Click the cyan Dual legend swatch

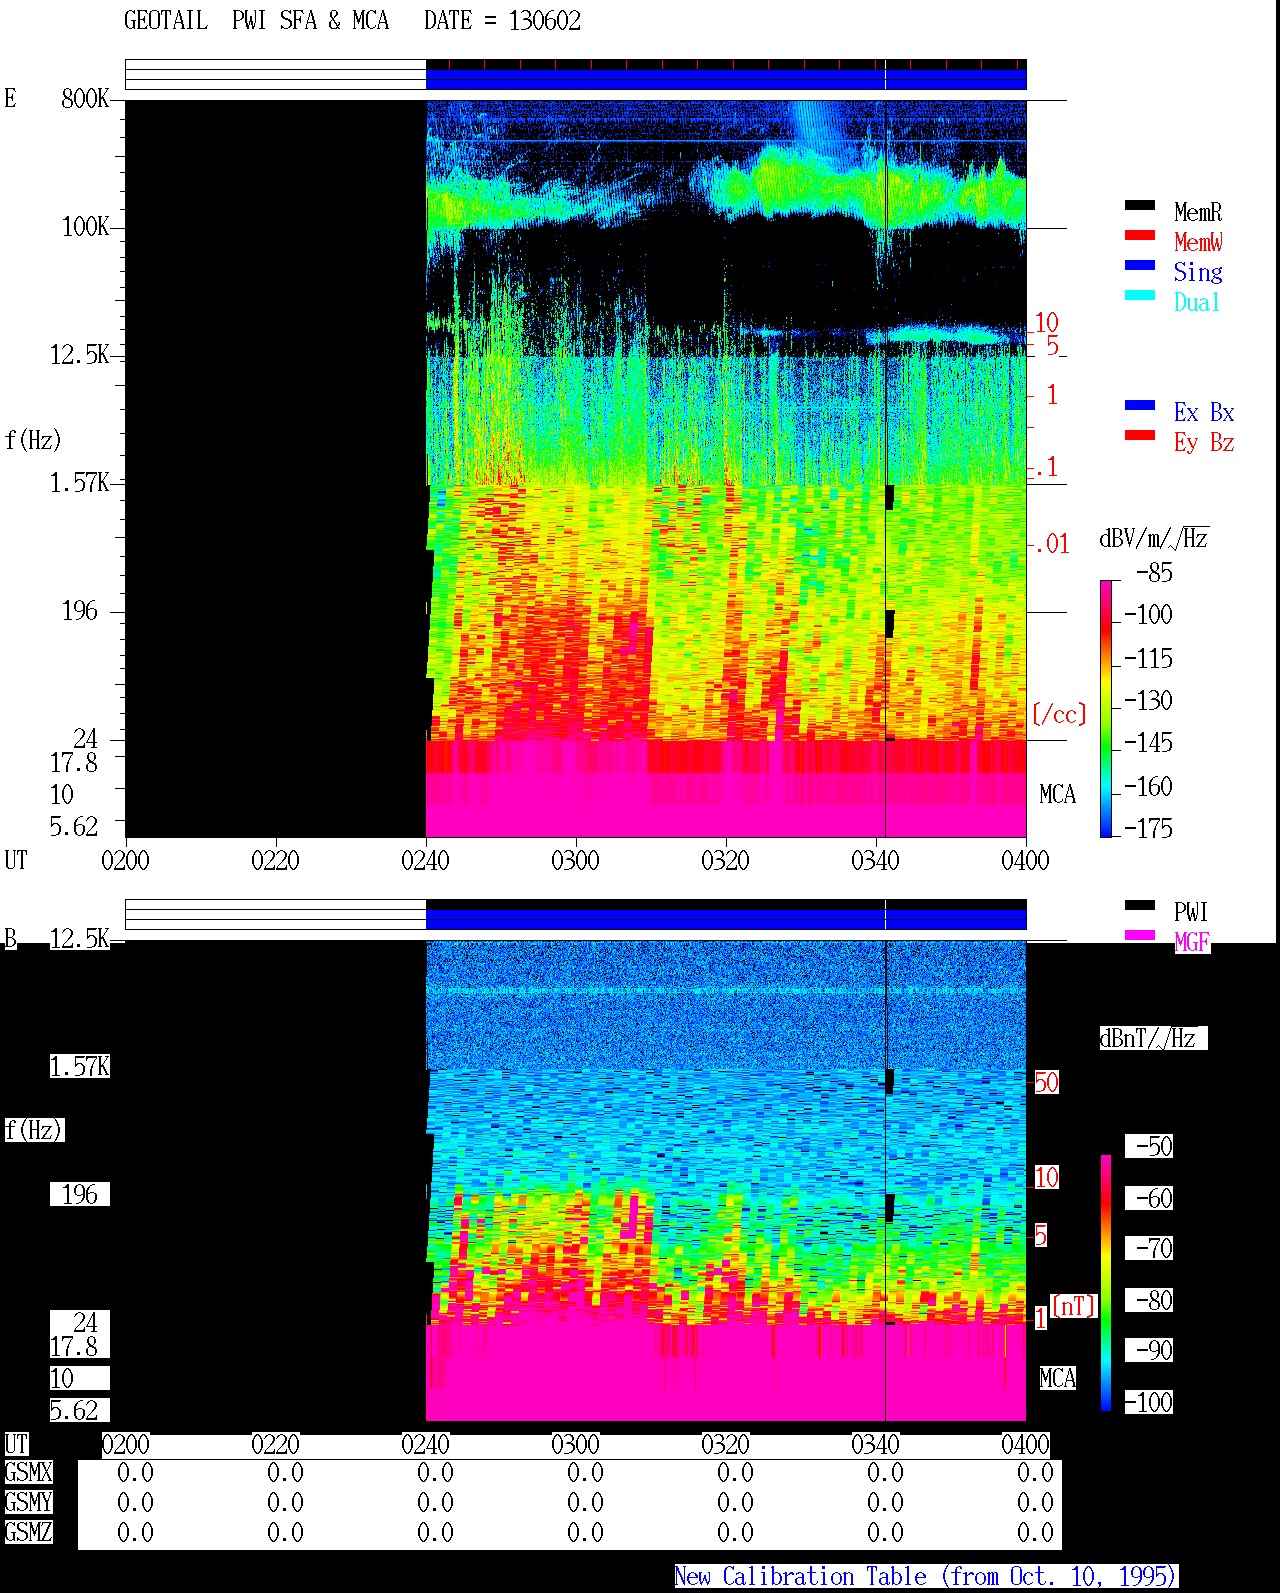(1140, 295)
